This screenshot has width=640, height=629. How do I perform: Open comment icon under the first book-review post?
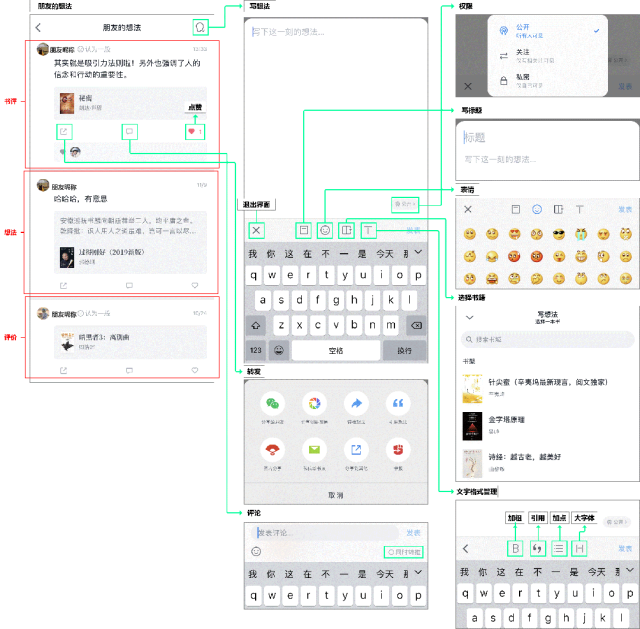pos(129,132)
